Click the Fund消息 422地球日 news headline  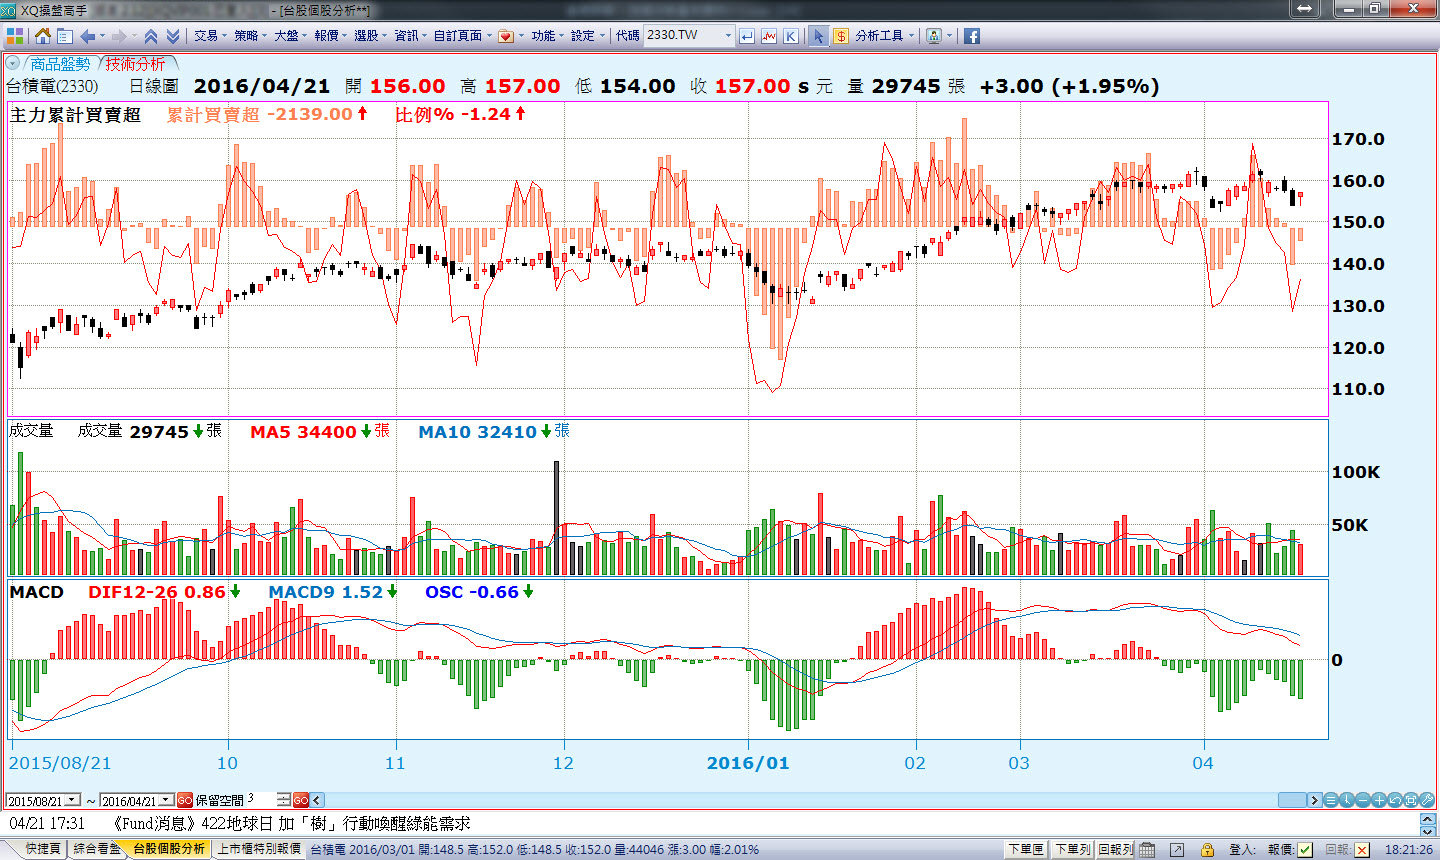[x=291, y=824]
